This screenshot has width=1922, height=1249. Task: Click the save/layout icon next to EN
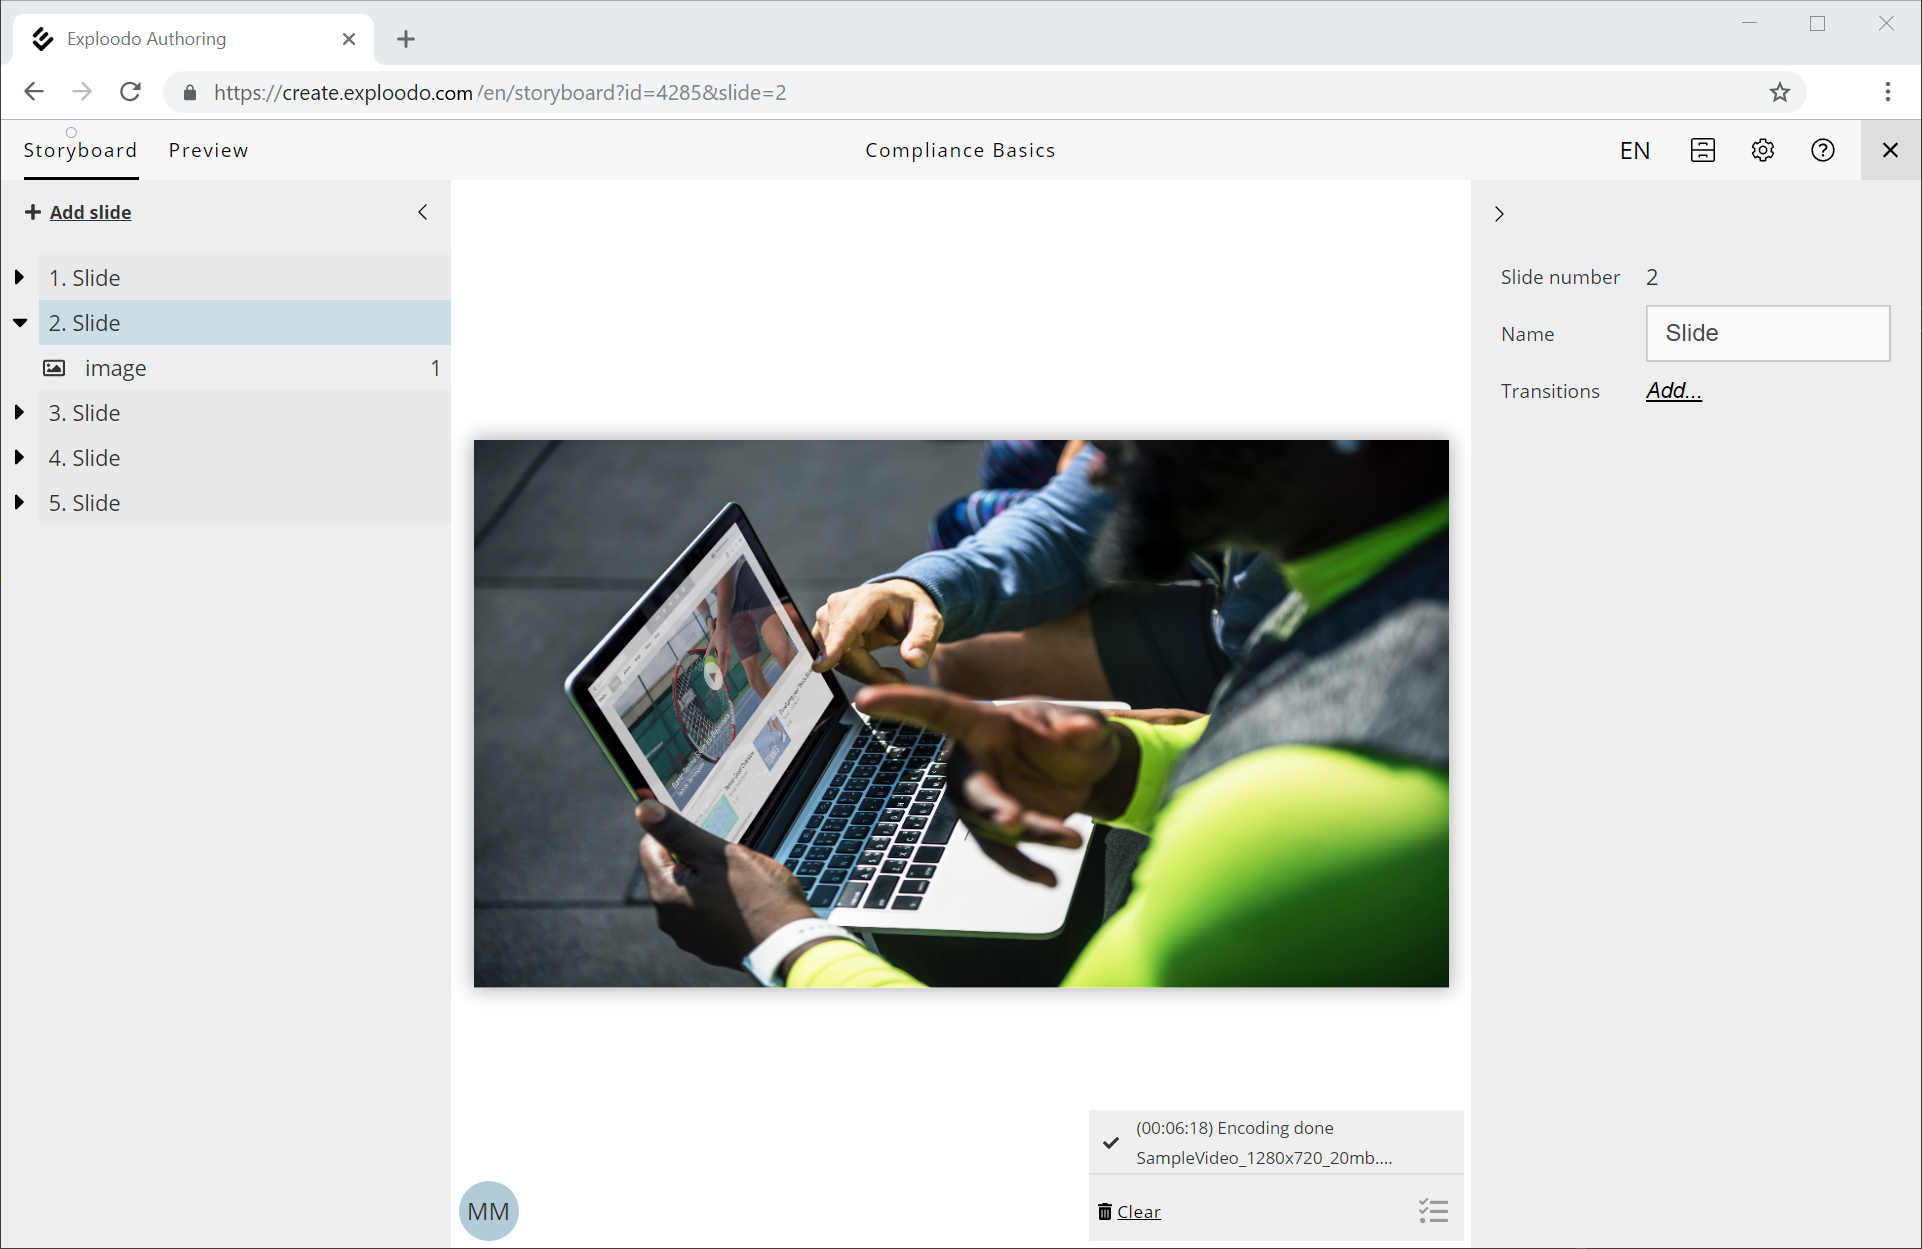pos(1702,150)
